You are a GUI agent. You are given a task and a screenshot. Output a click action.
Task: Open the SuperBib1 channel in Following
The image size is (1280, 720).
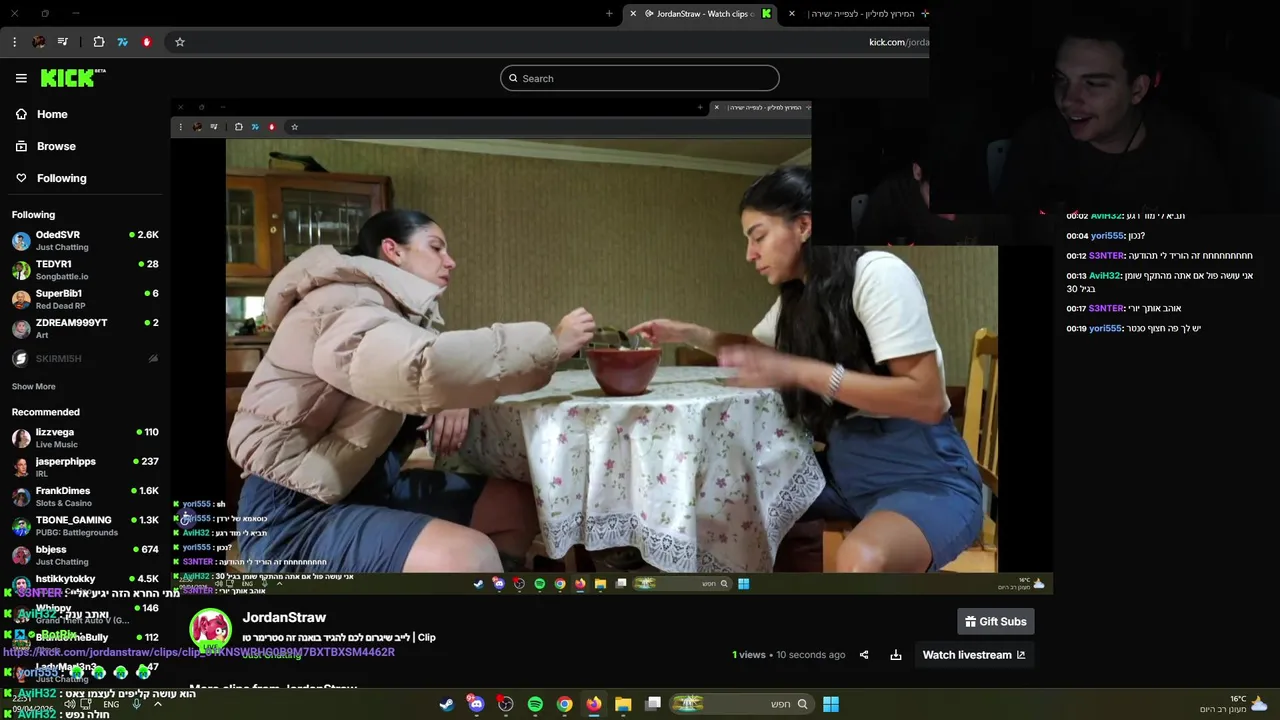(85, 299)
